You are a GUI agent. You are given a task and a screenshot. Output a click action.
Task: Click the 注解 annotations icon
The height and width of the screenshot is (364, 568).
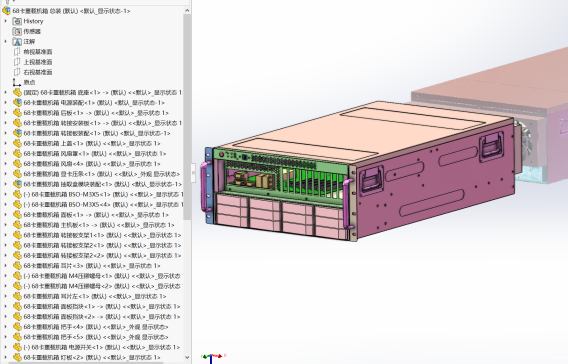click(17, 42)
